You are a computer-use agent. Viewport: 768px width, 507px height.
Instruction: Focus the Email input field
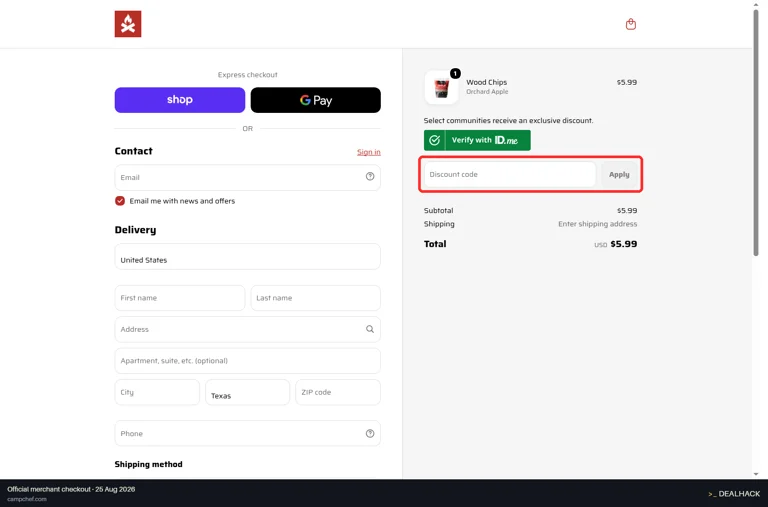point(247,177)
